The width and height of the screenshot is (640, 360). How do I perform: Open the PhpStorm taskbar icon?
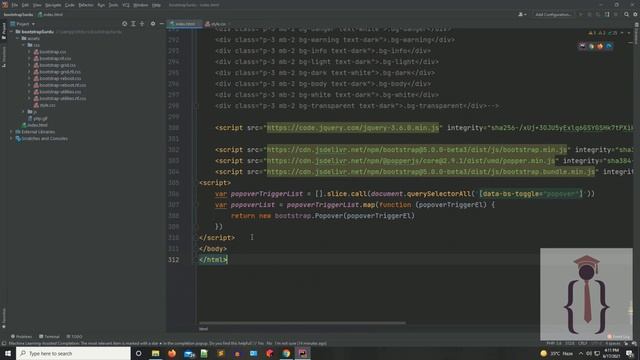click(x=302, y=353)
